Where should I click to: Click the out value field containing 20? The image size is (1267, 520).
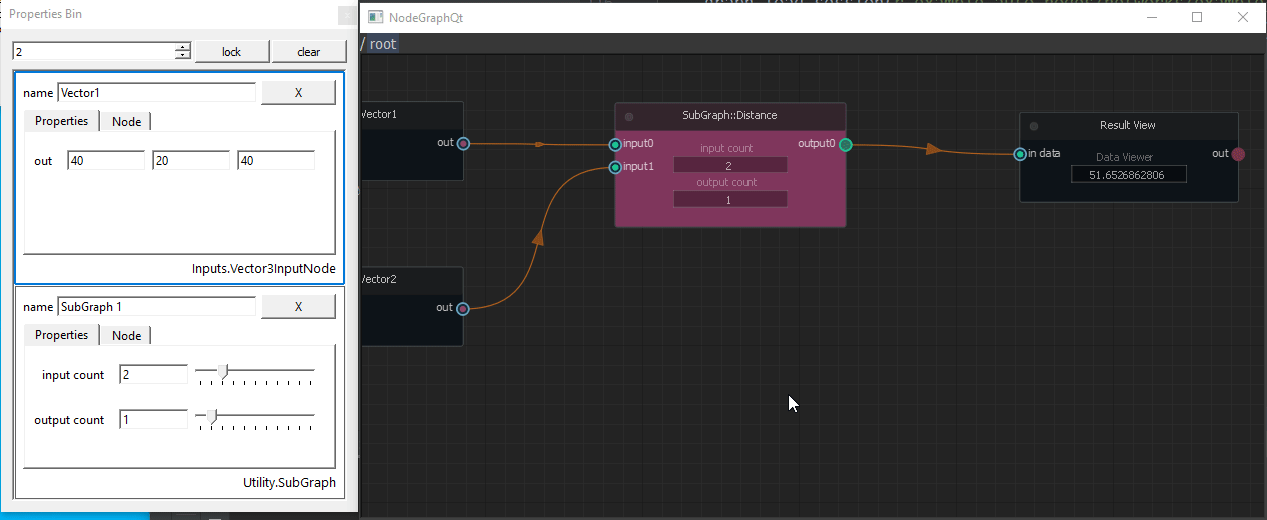[191, 161]
